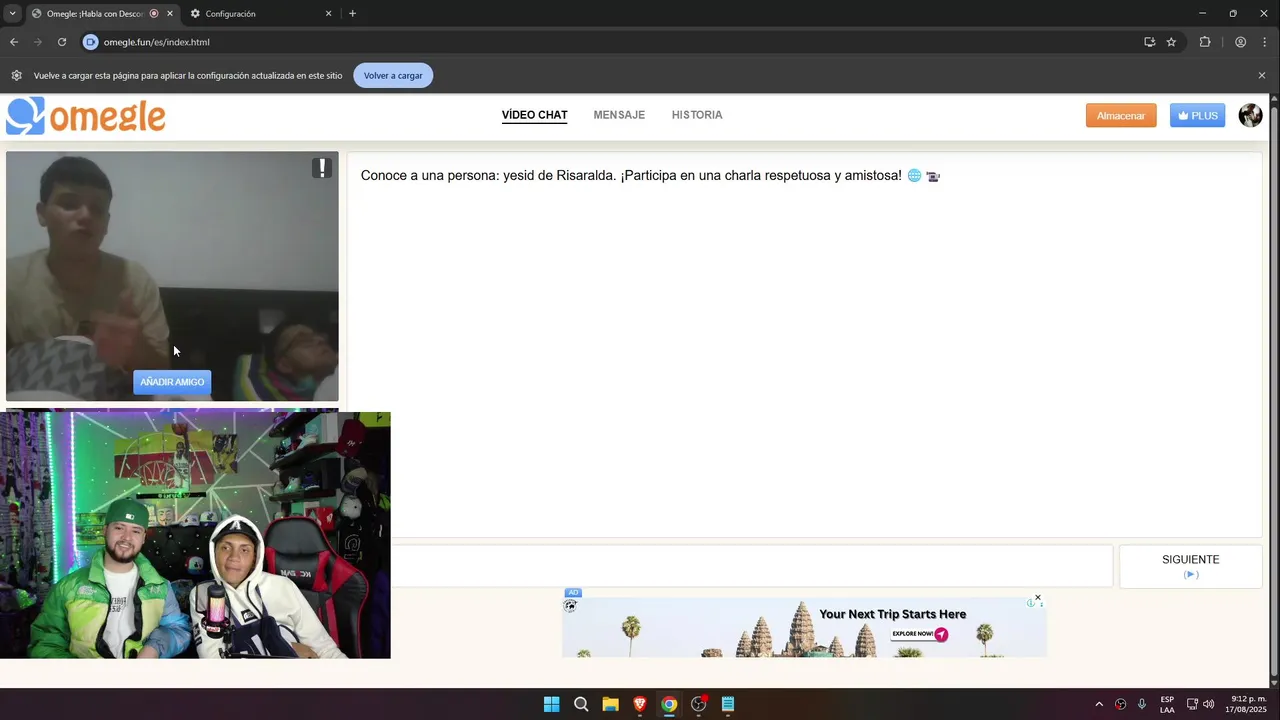Click the orange Almacenar button
The width and height of the screenshot is (1280, 720).
coord(1121,115)
